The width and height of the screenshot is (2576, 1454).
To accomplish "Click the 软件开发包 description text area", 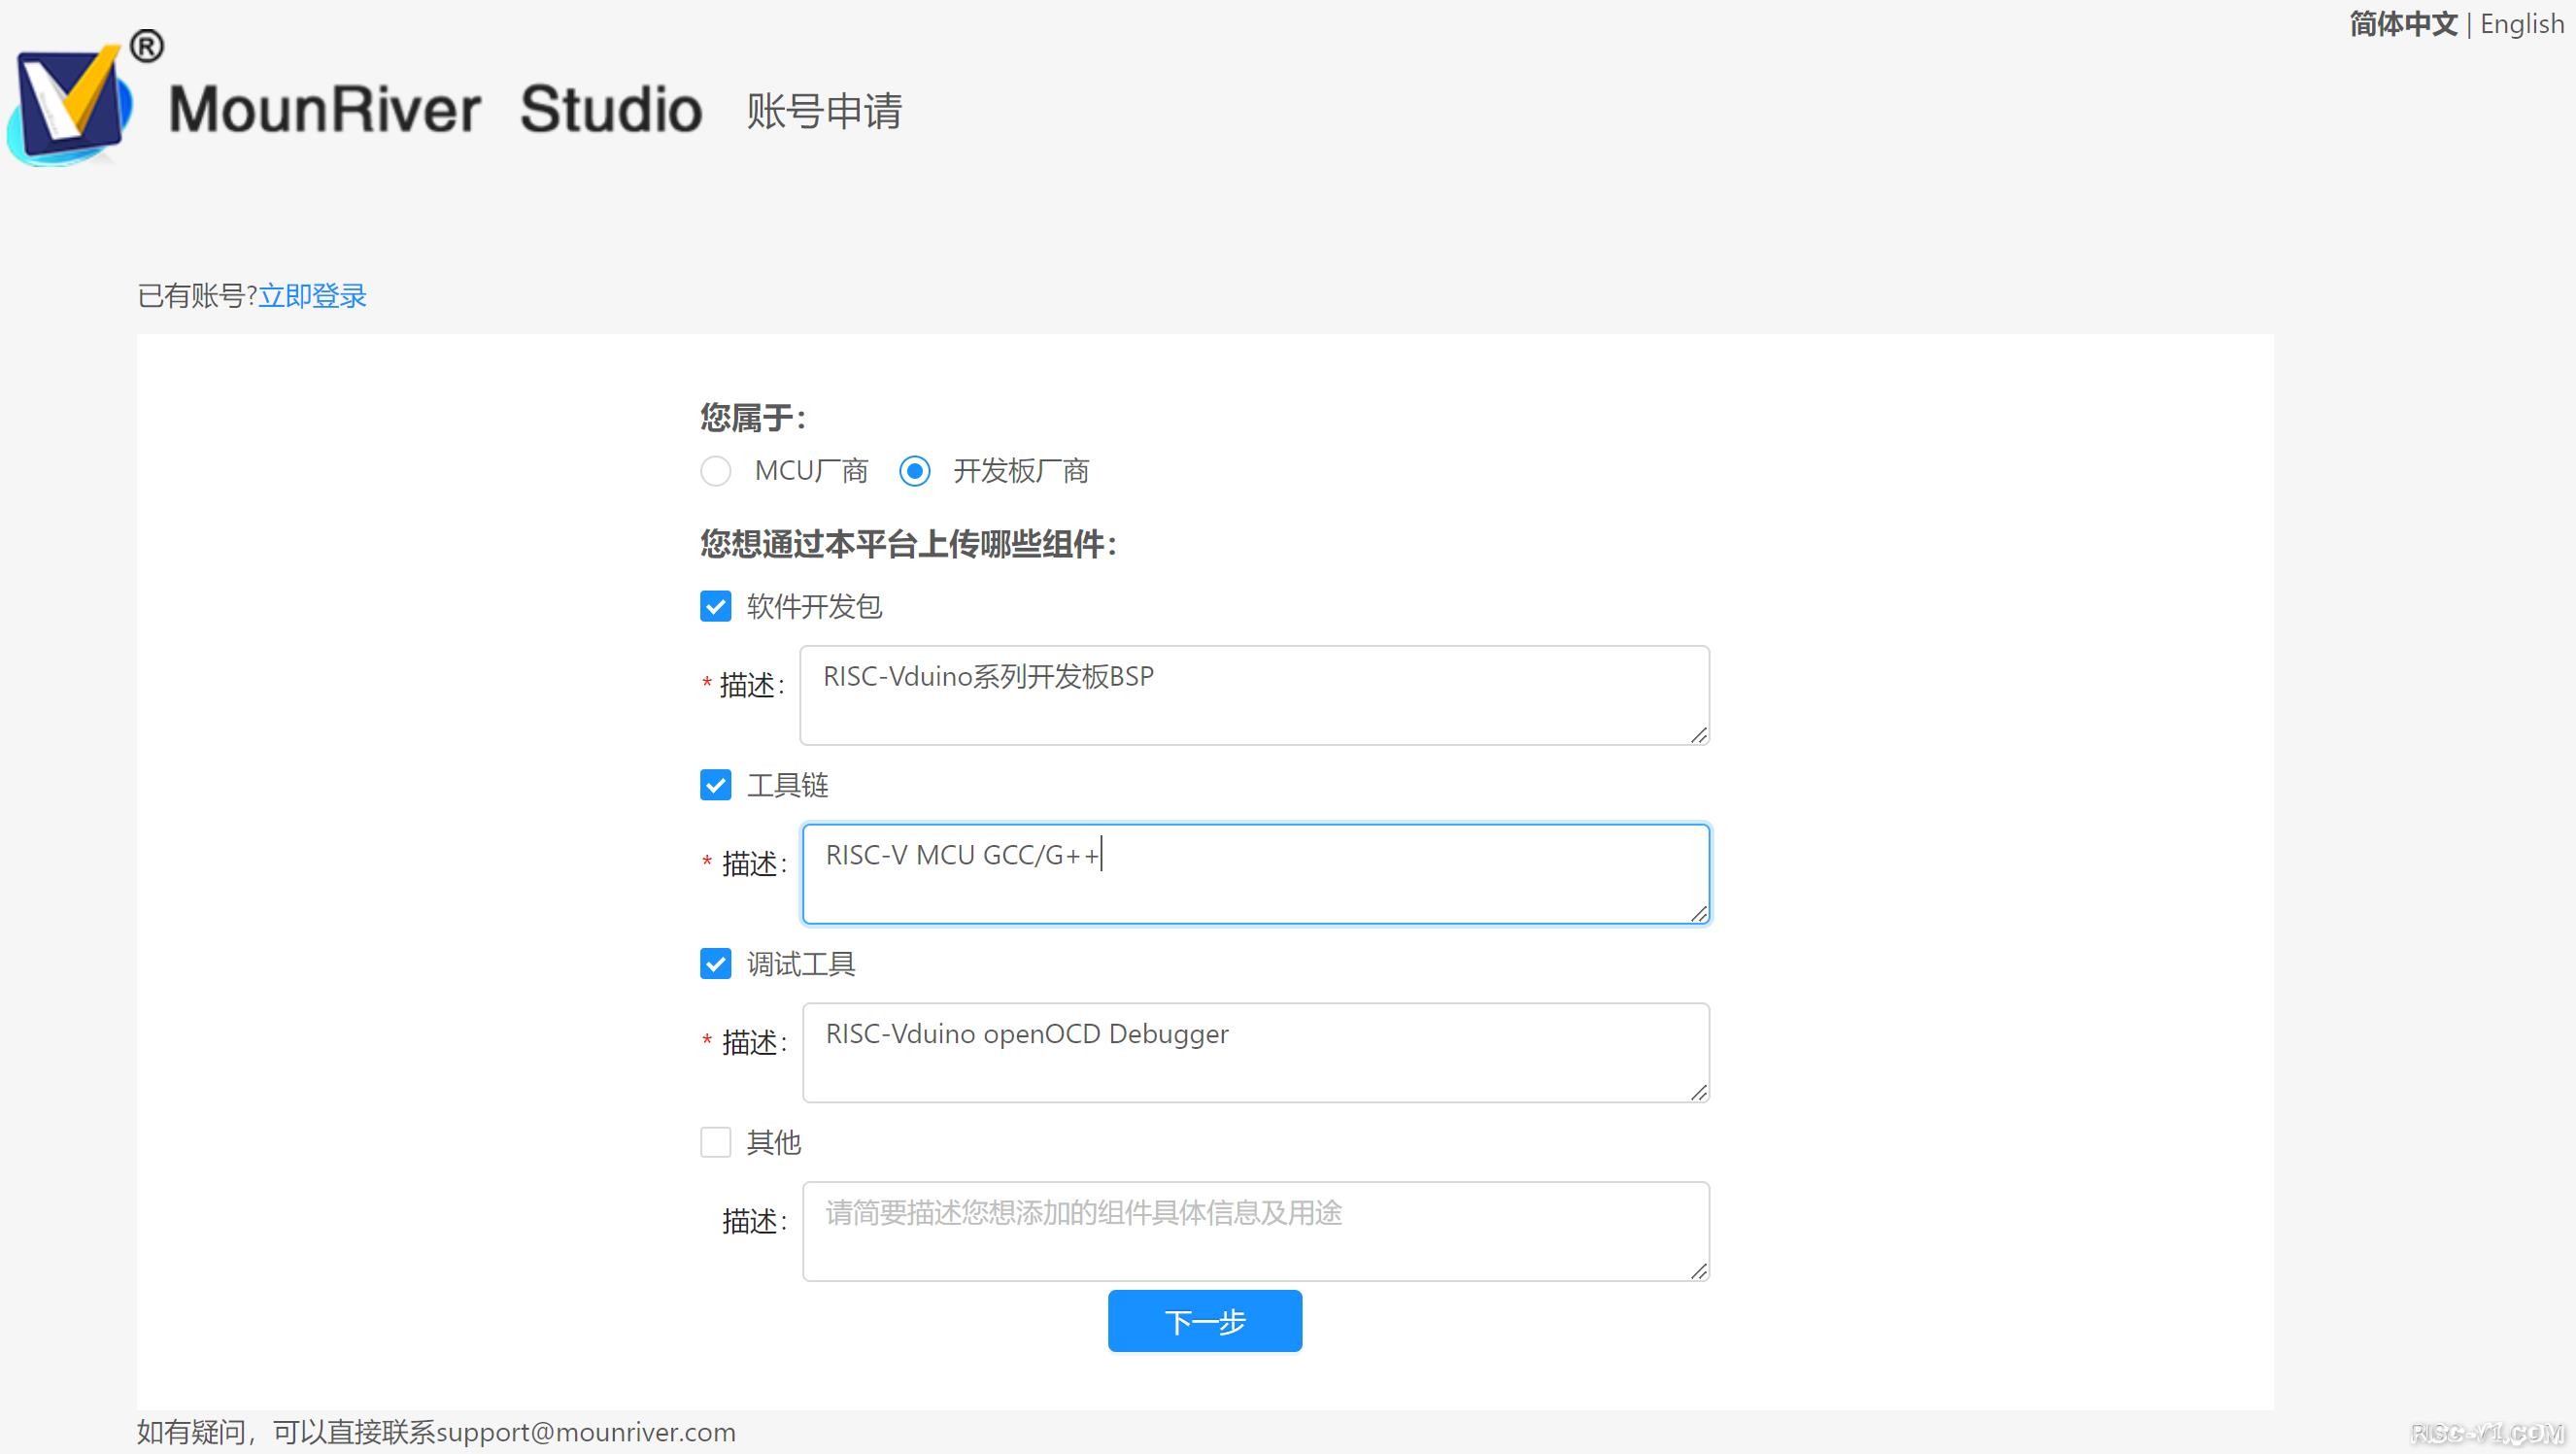I will [1254, 695].
